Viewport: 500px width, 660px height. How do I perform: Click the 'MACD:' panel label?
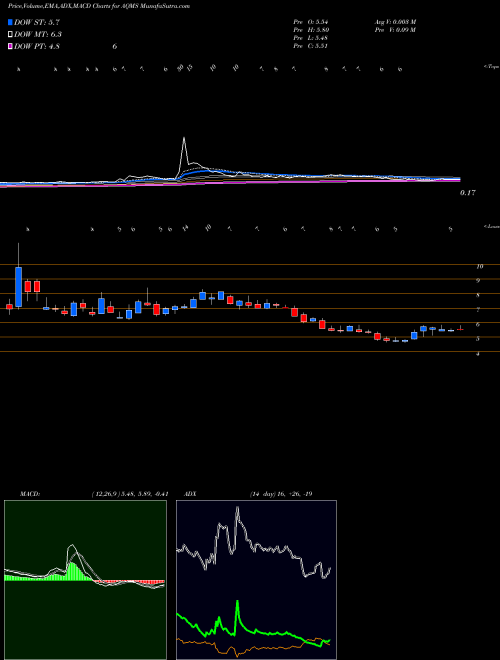click(30, 494)
